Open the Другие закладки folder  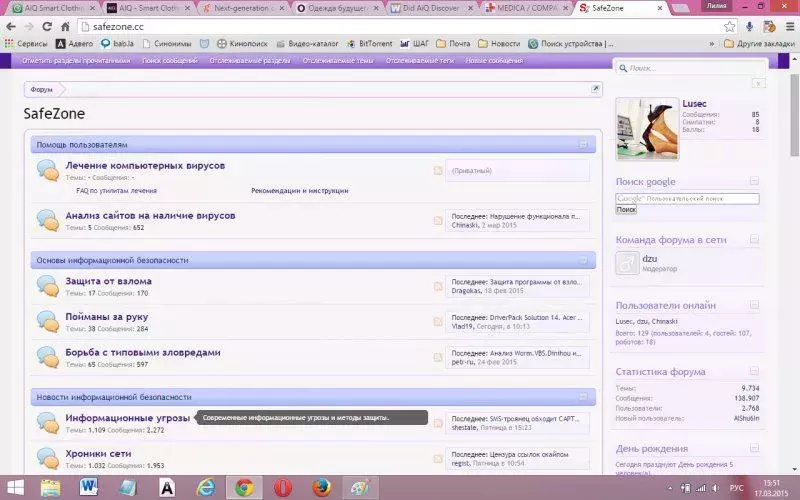click(x=759, y=44)
